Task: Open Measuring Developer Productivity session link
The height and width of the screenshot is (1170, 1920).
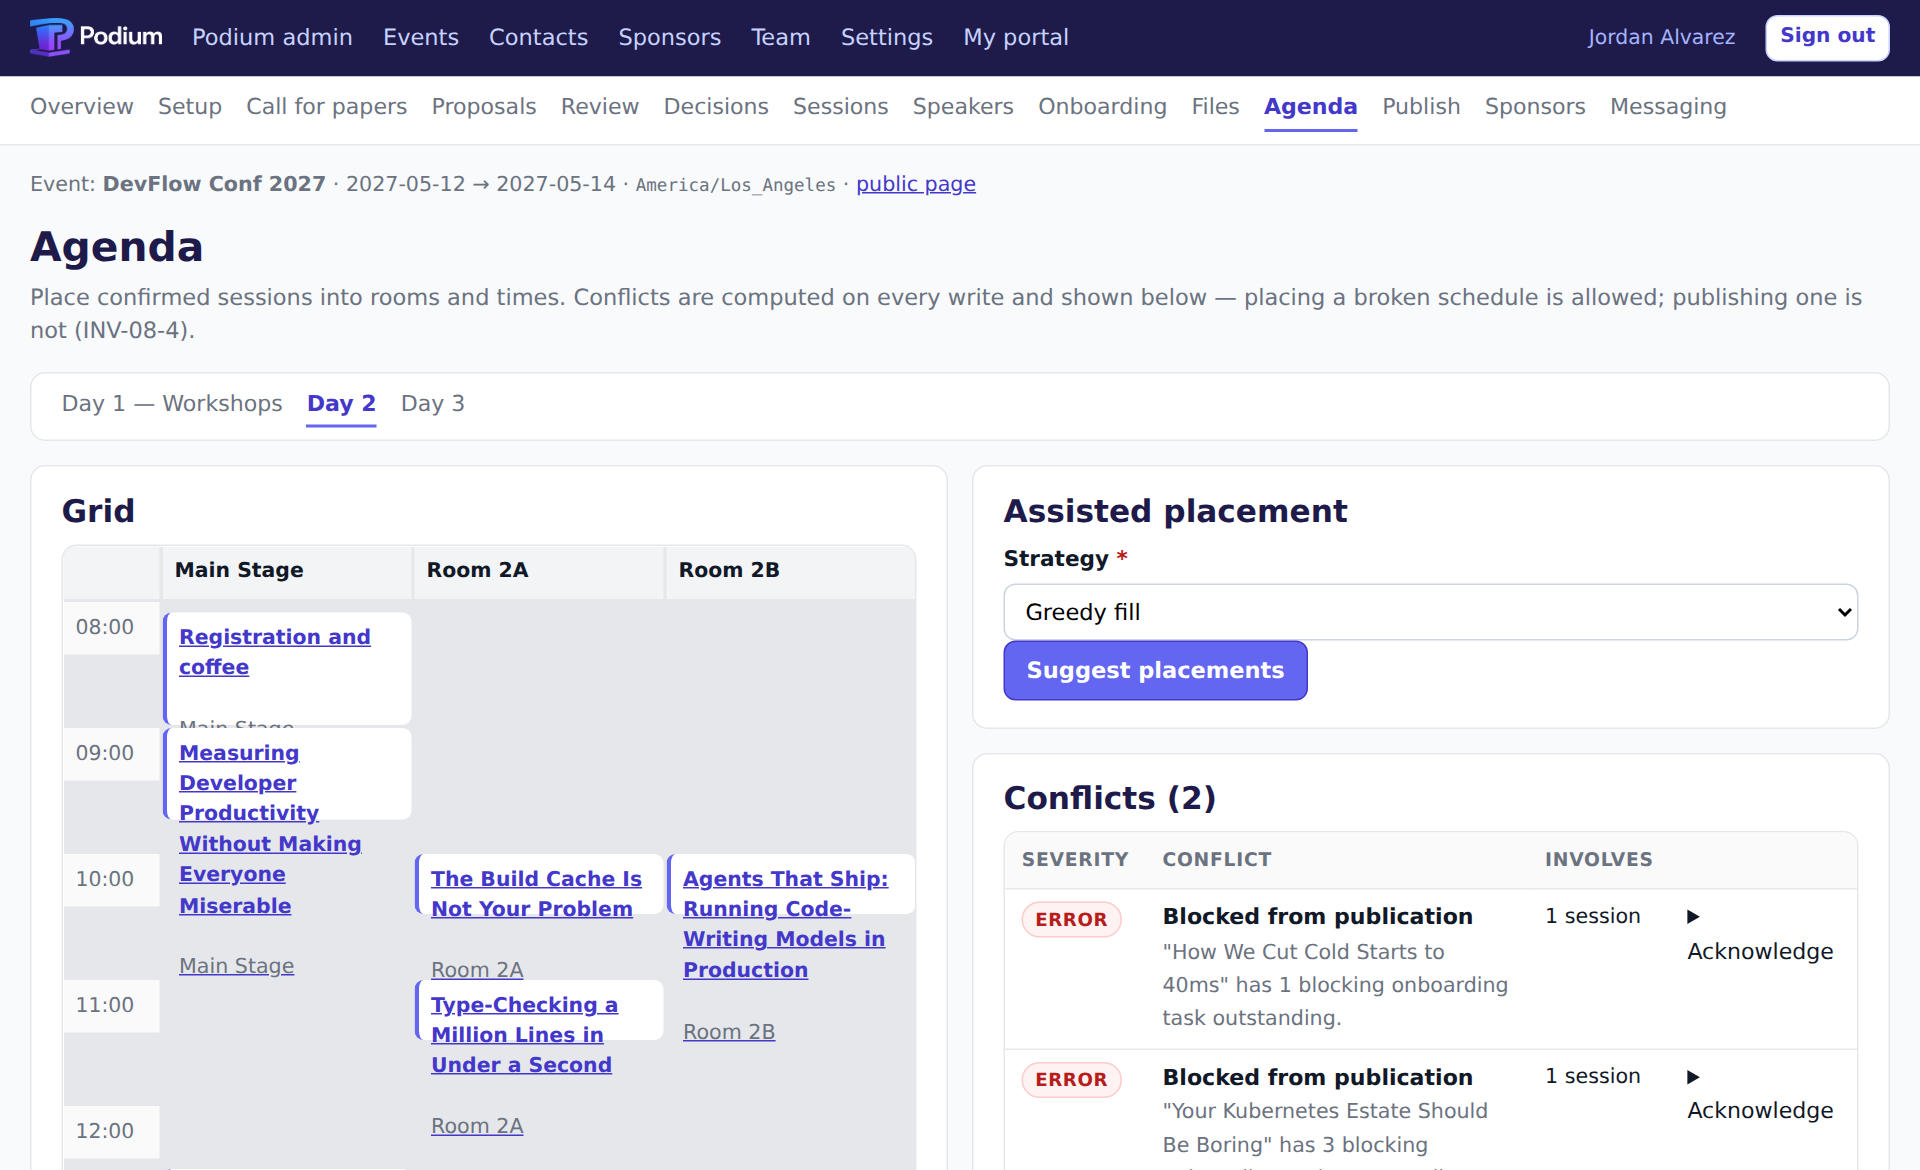Action: 270,829
